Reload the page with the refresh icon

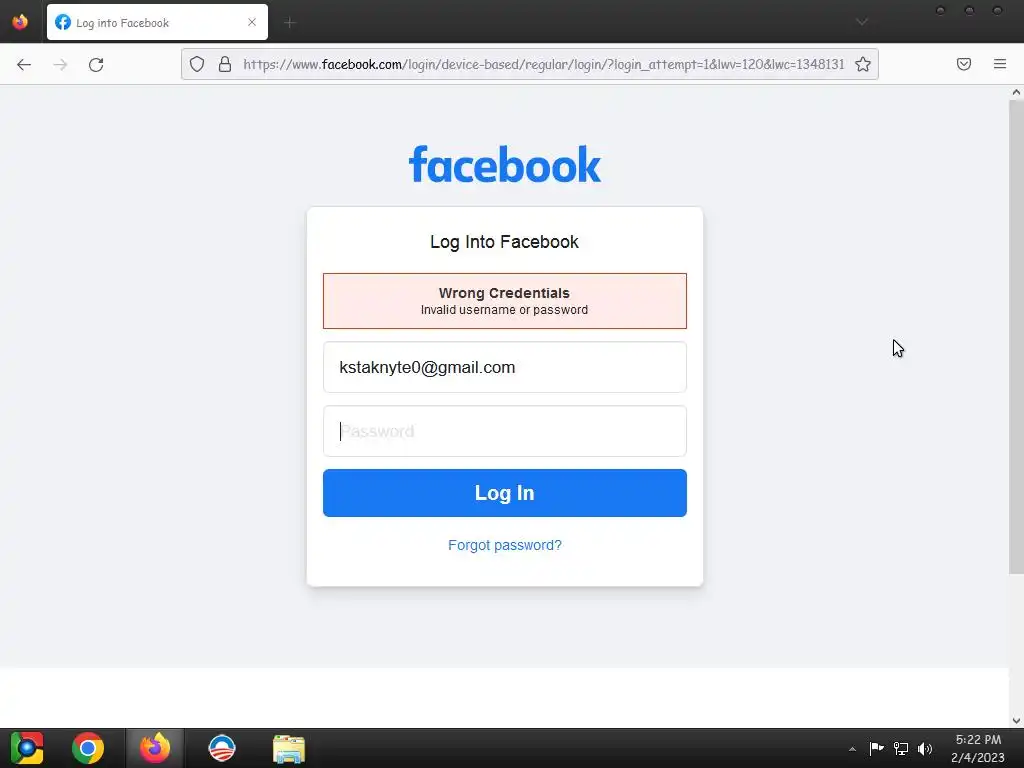96,65
